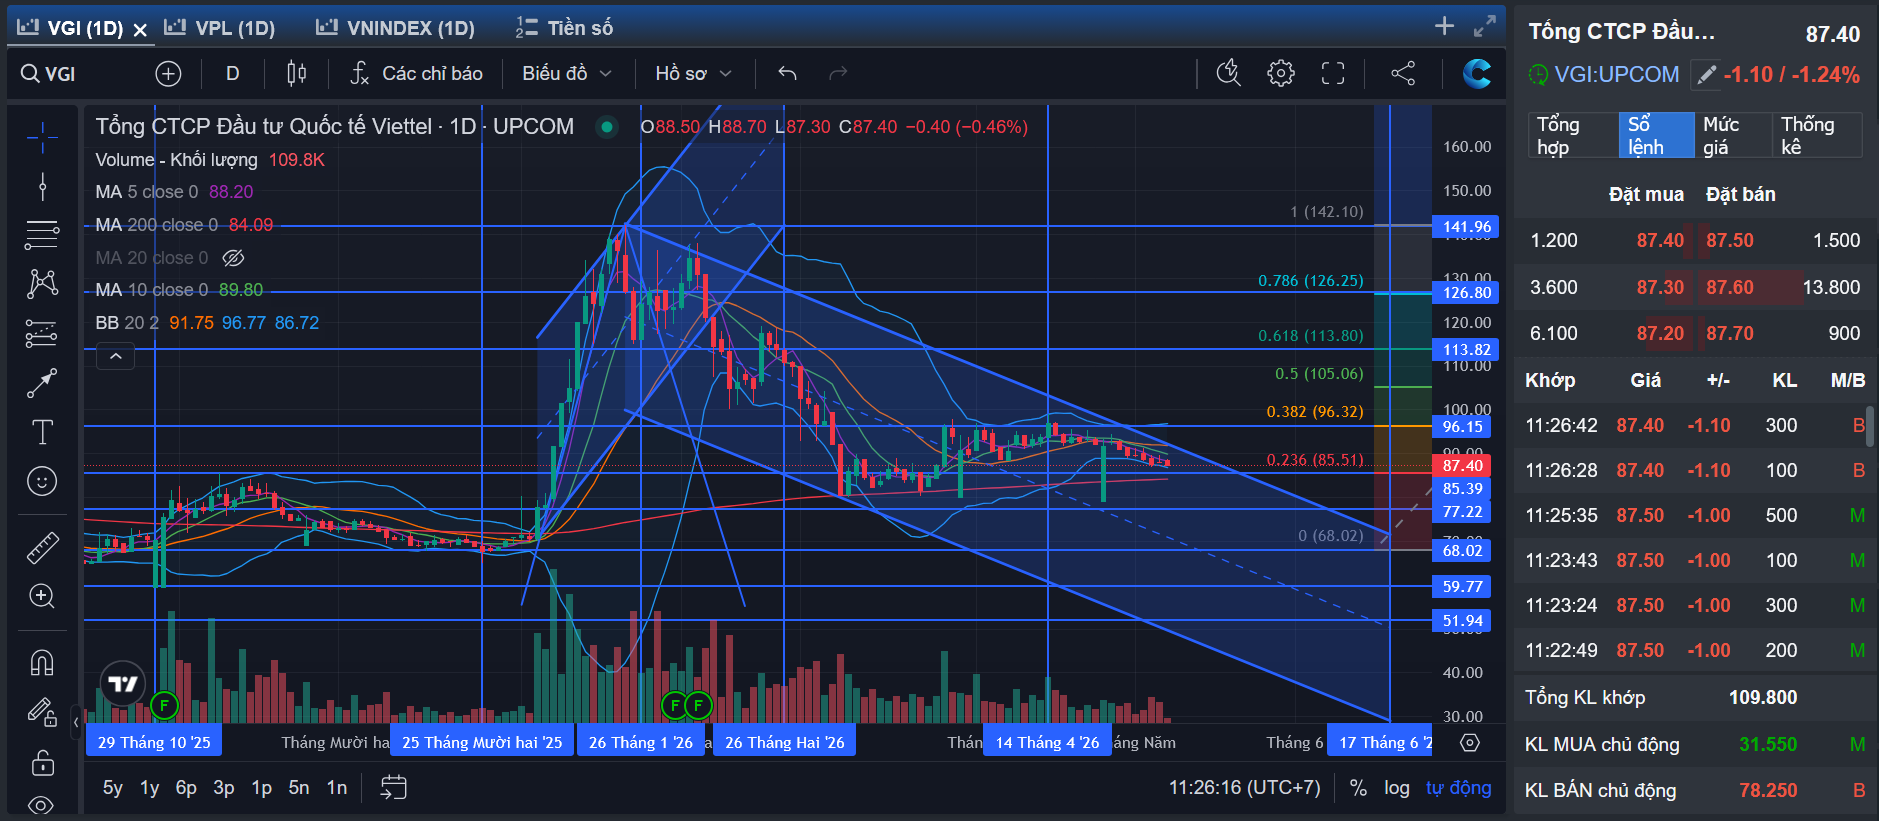Open the candlestick chart style picker
This screenshot has height=821, width=1879.
[x=296, y=73]
